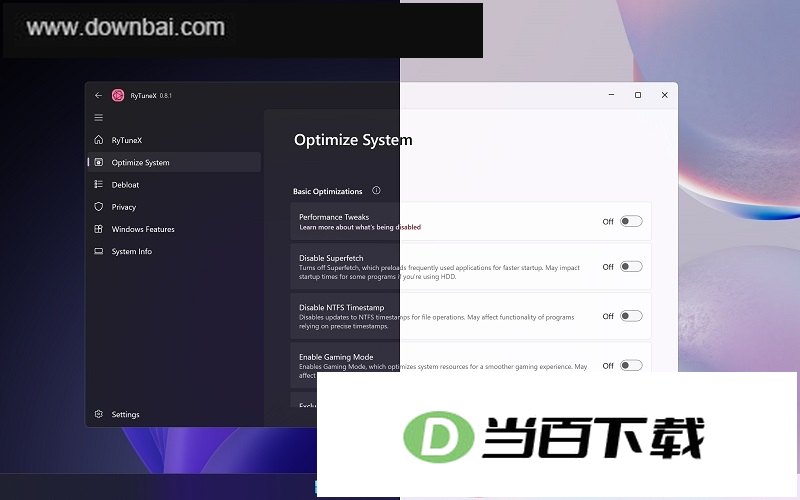The width and height of the screenshot is (800, 500).
Task: Click the System Info laptop icon
Action: (x=98, y=251)
